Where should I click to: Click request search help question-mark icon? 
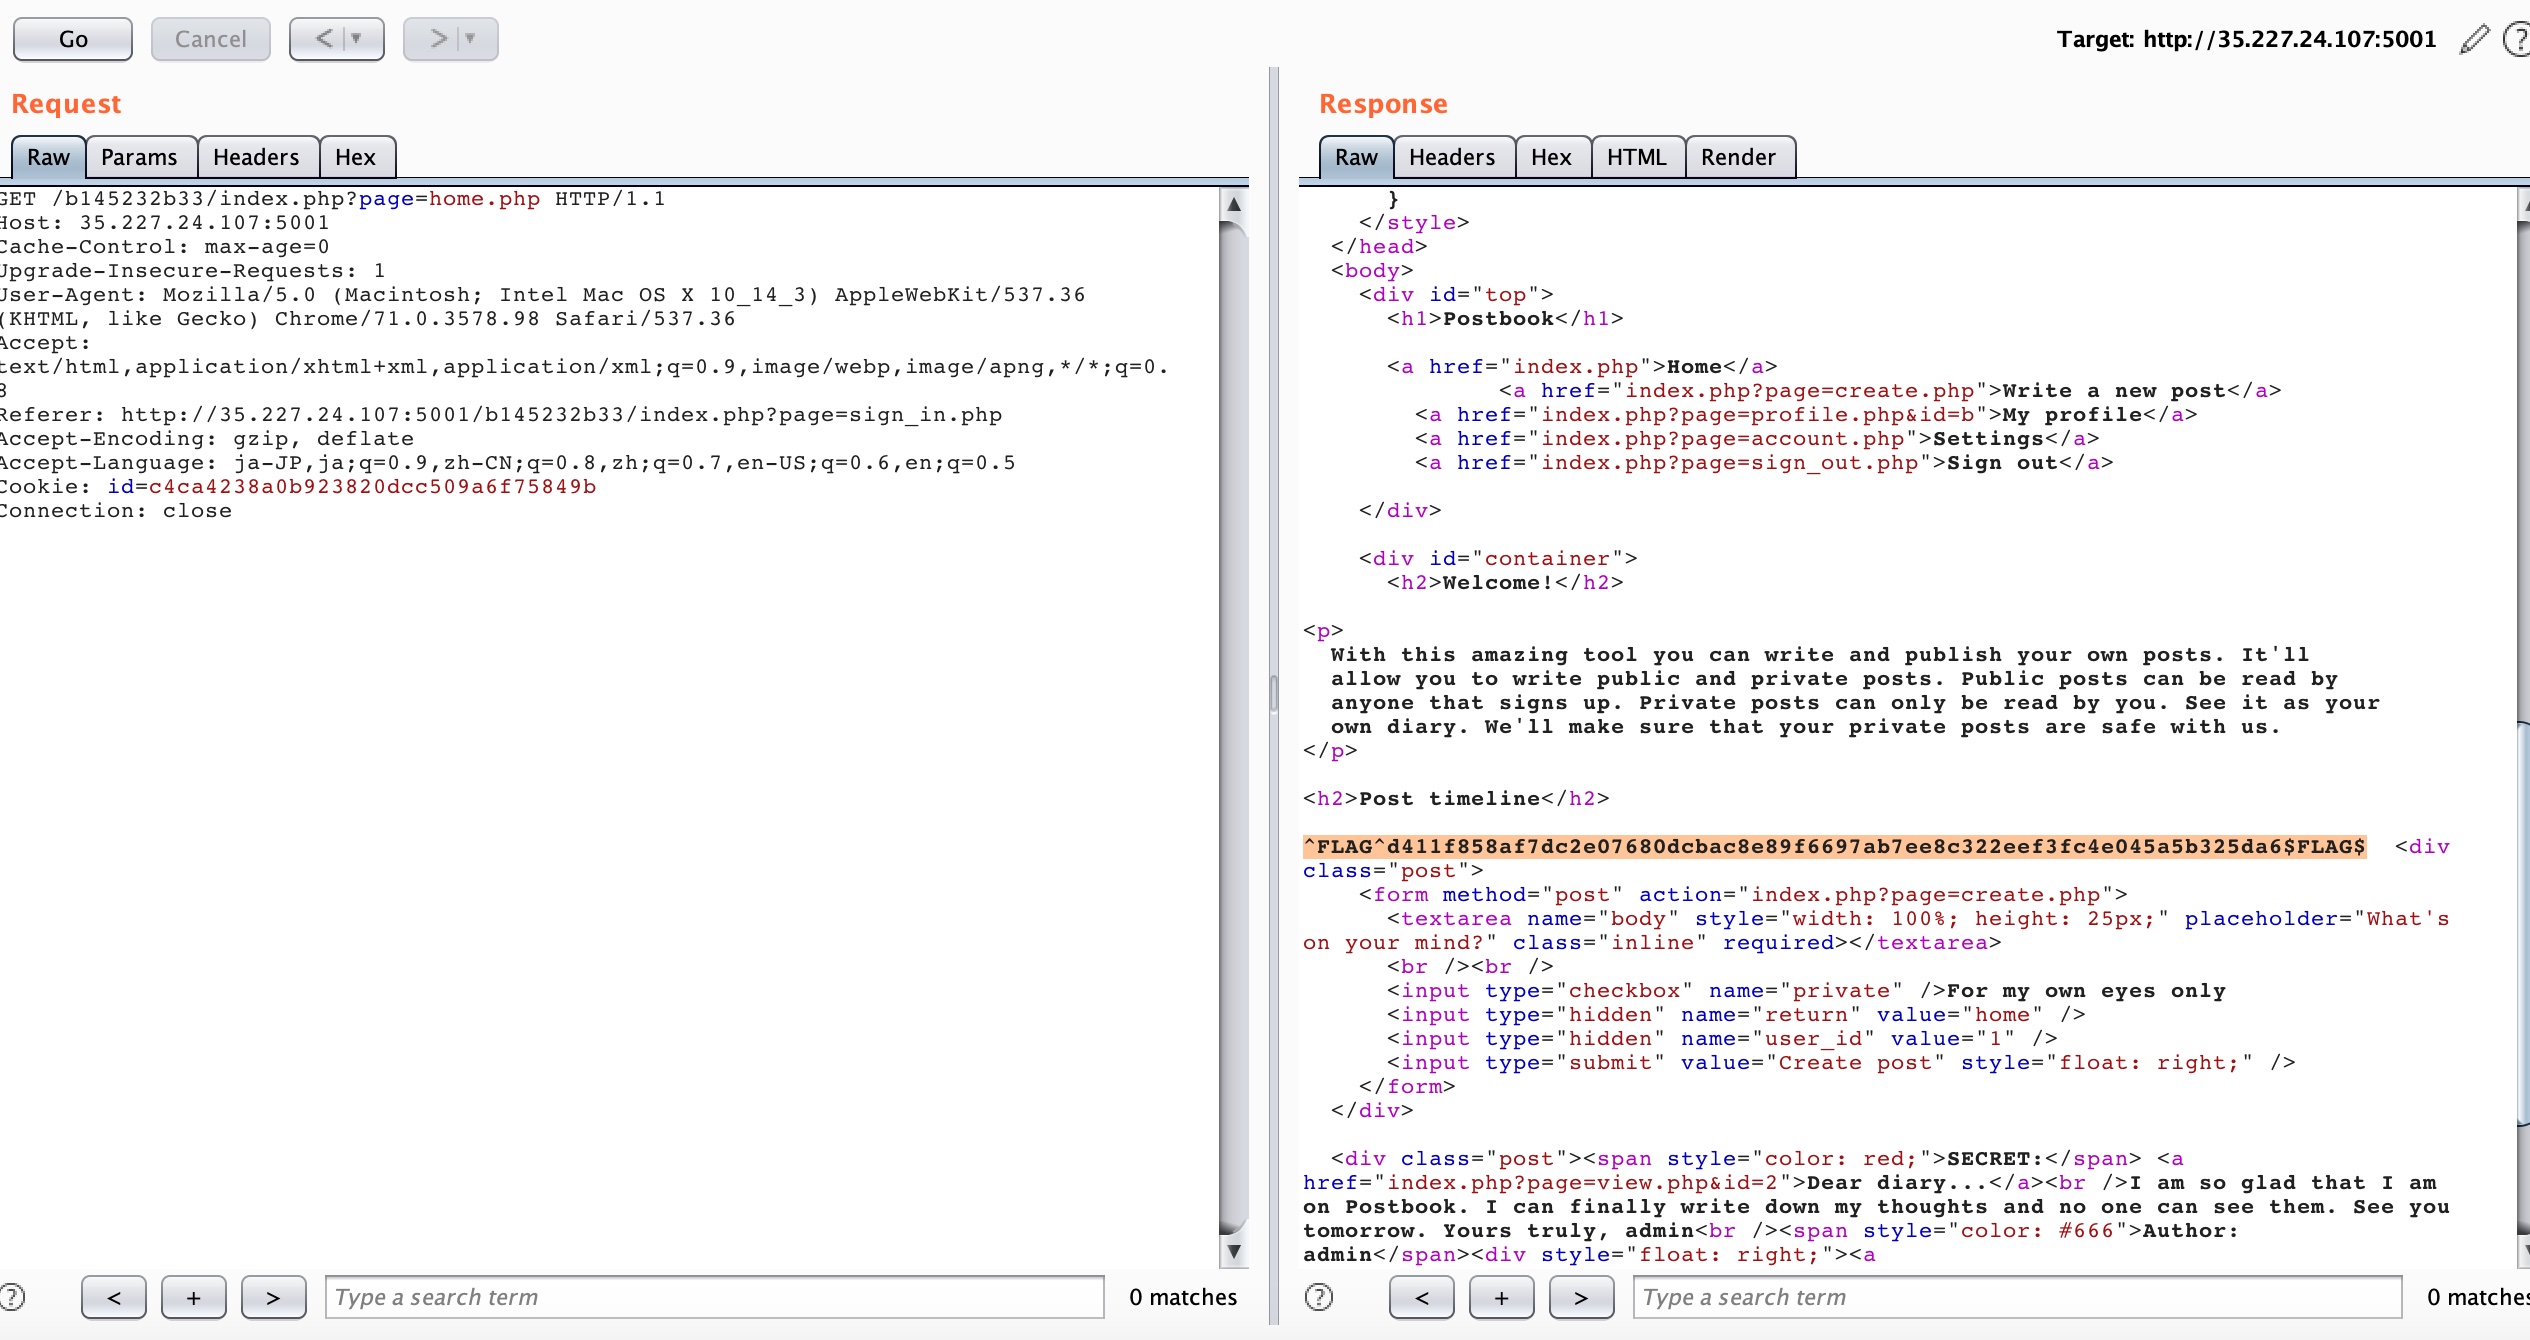(x=12, y=1297)
